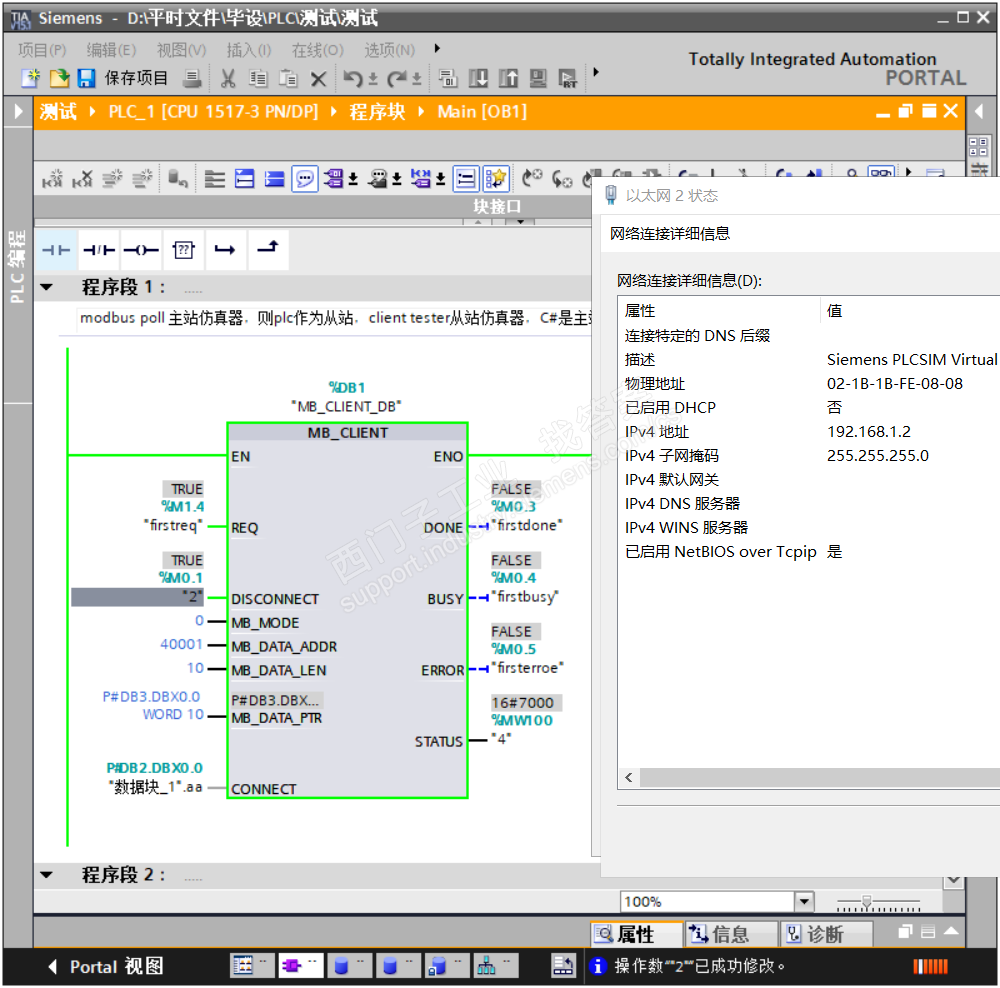Screen dimensions: 1000x988
Task: Switch to the 诊断 diagnostics tab
Action: click(x=827, y=934)
